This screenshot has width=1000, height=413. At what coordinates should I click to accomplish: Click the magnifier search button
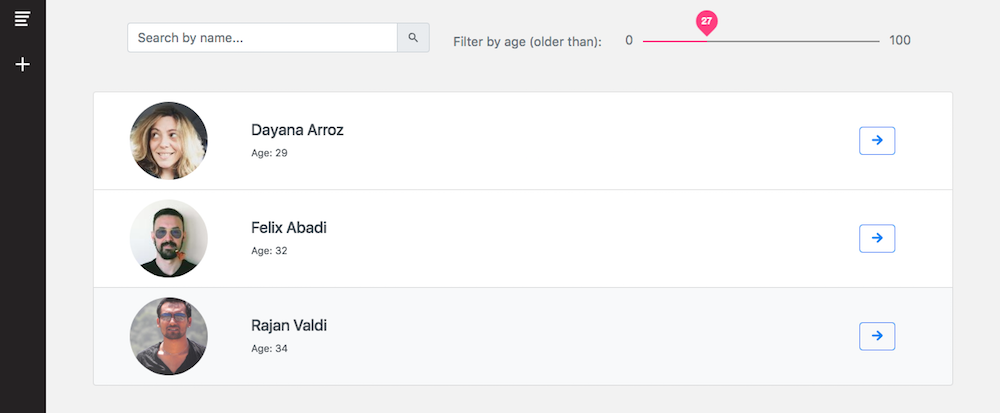(413, 38)
